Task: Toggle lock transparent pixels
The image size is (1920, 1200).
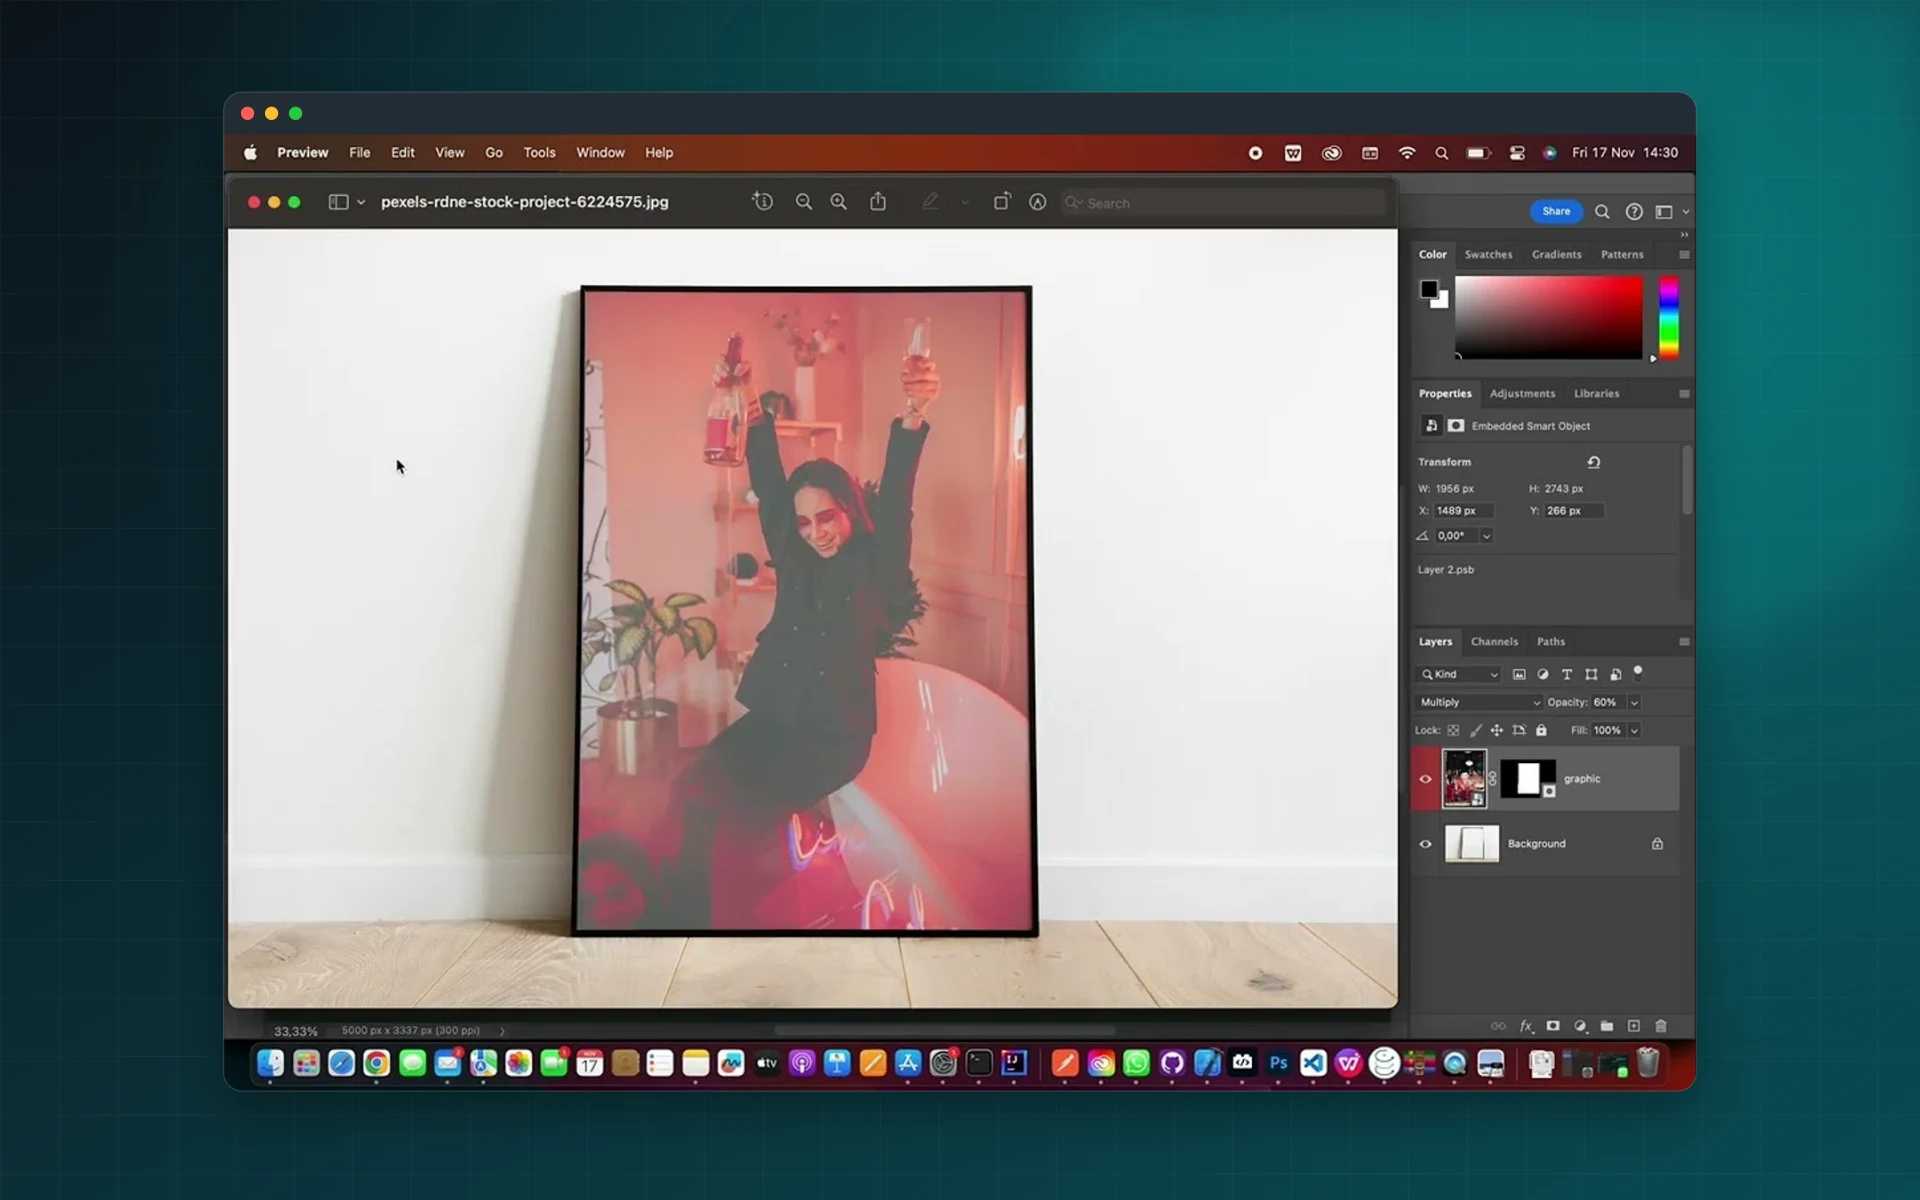Action: point(1453,731)
